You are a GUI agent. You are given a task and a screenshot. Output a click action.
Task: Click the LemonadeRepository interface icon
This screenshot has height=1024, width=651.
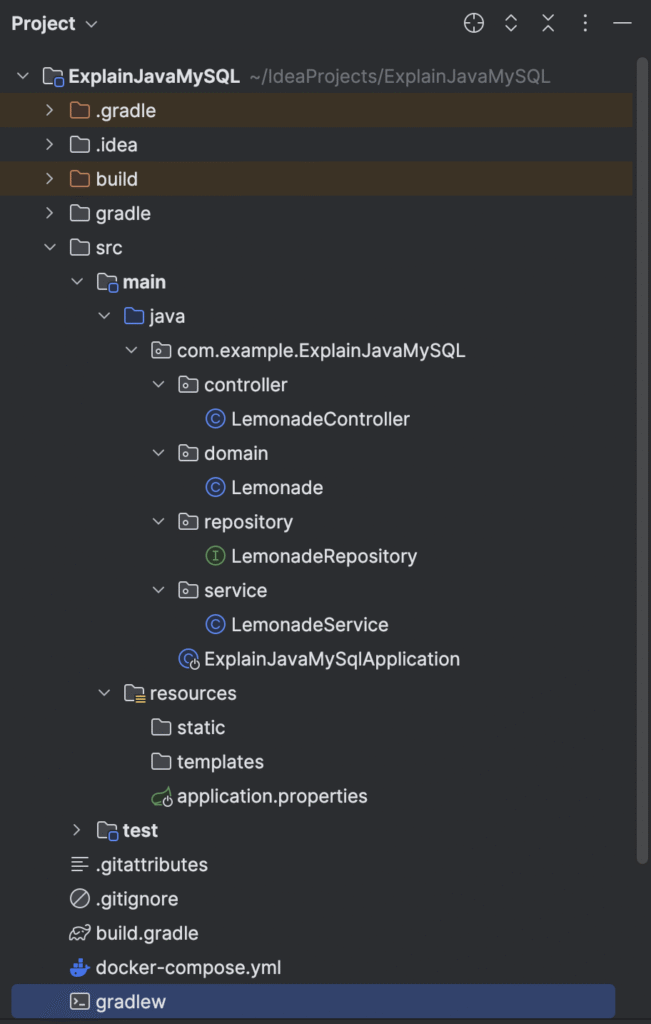coord(215,556)
